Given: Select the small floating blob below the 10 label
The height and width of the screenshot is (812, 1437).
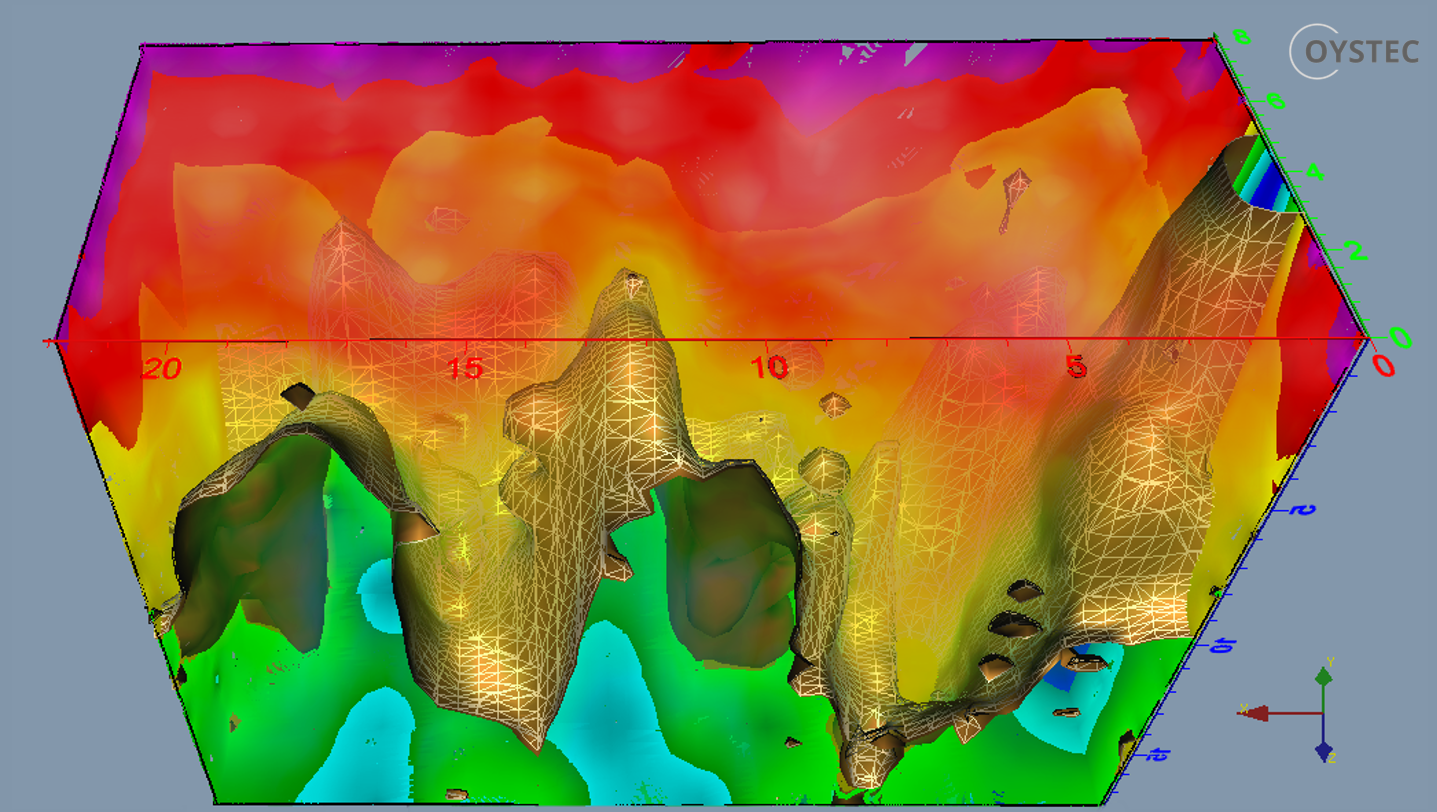Looking at the screenshot, I should (834, 404).
